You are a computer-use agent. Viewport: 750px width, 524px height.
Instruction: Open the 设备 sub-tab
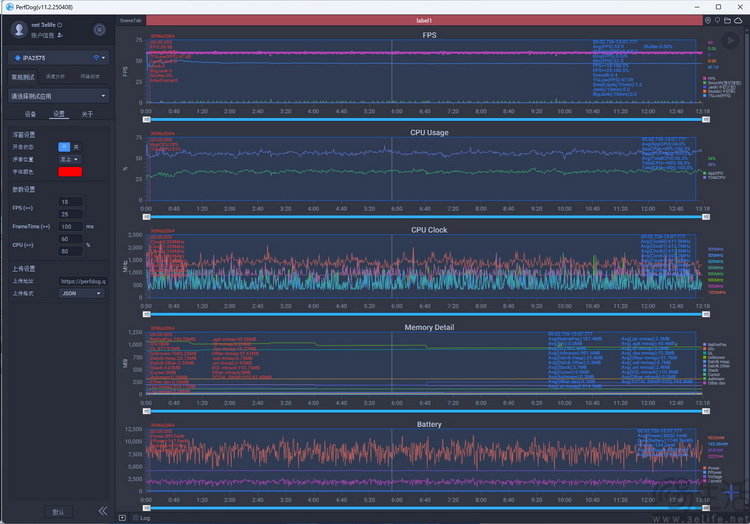click(30, 114)
